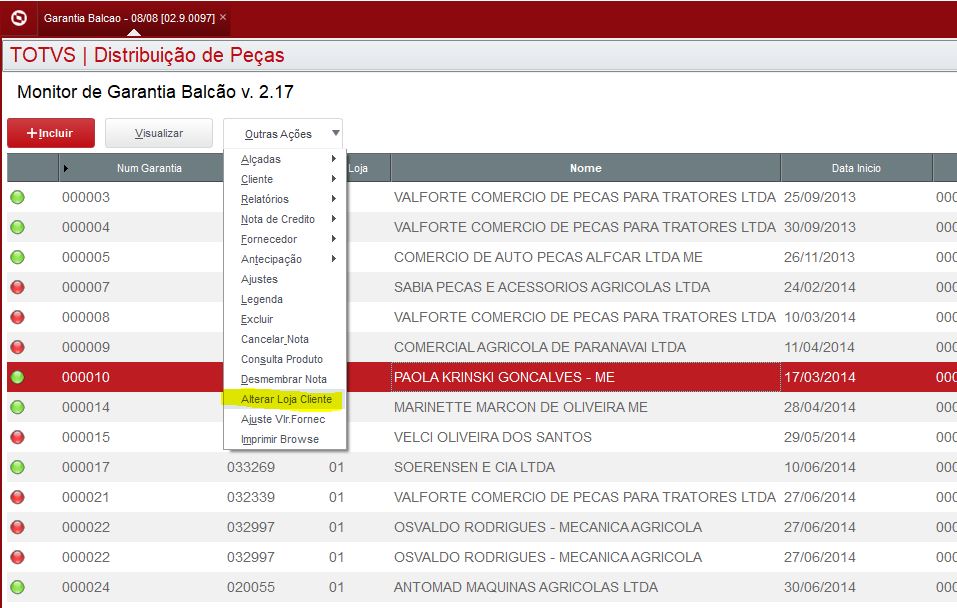Expand the Alçadas submenu
Viewport: 957px width, 608px height.
click(x=285, y=159)
